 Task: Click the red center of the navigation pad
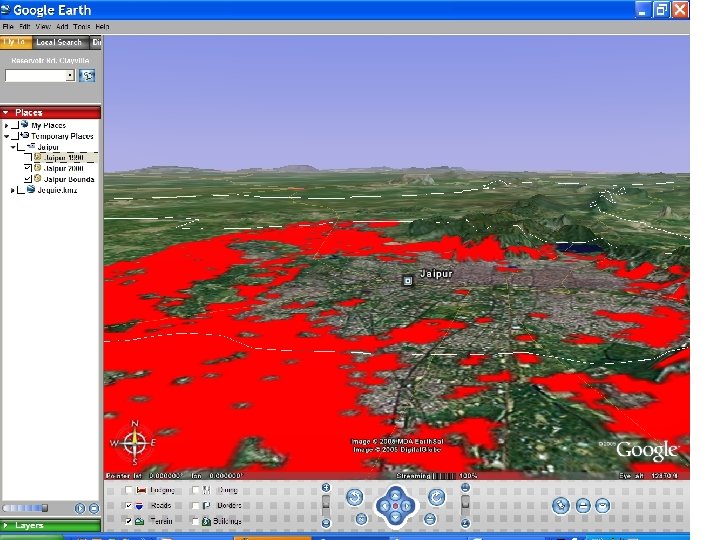[x=395, y=506]
